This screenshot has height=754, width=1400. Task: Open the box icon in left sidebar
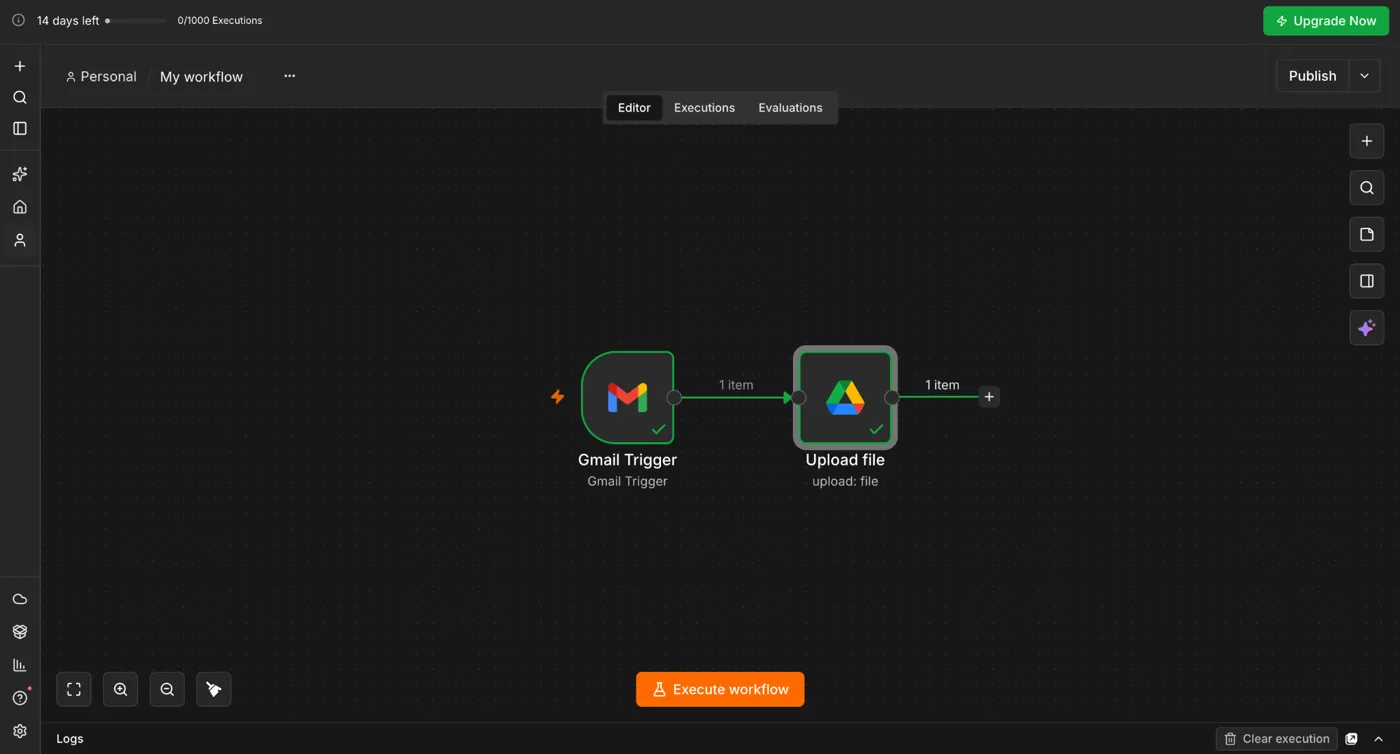(19, 632)
